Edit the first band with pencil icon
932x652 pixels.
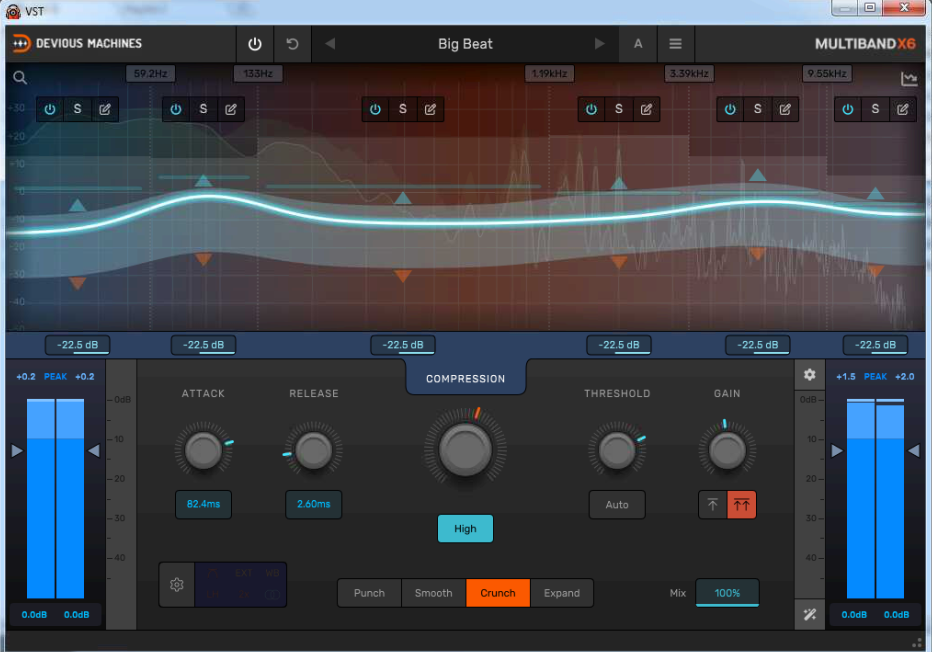pos(105,109)
